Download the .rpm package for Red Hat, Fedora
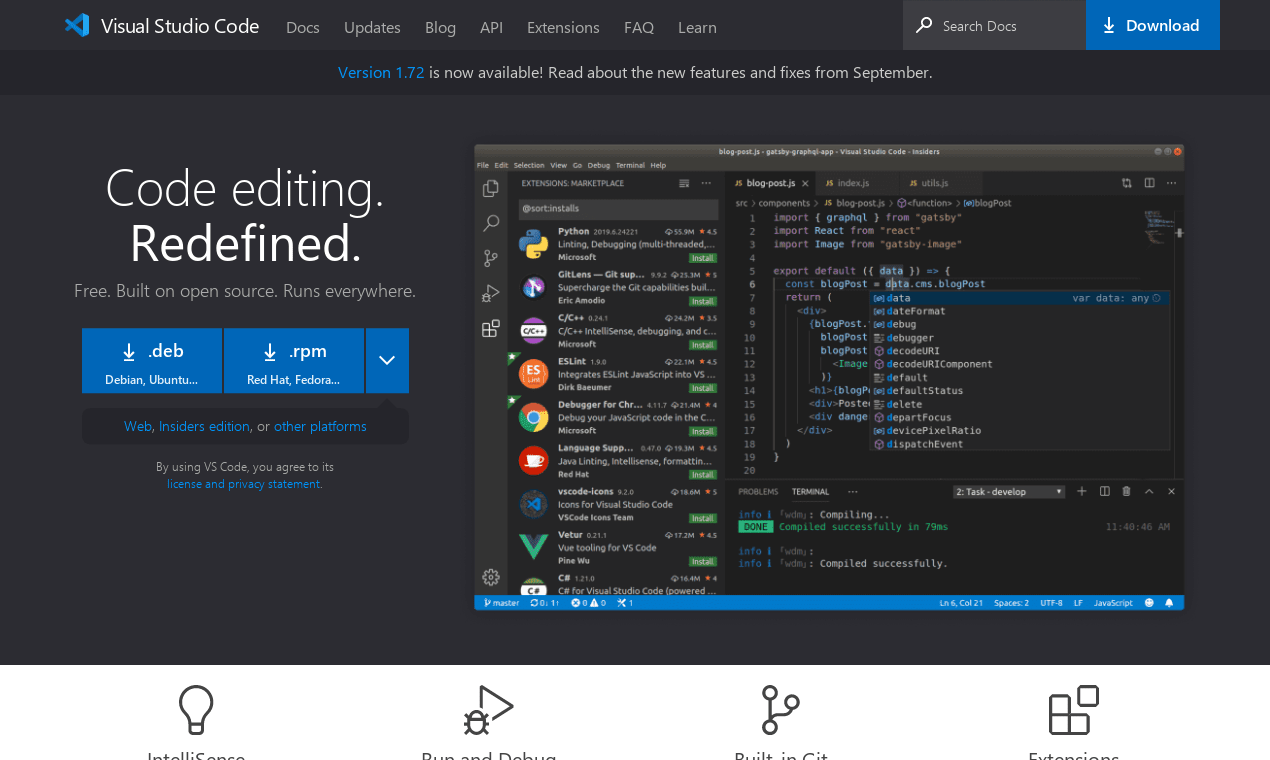 point(294,361)
